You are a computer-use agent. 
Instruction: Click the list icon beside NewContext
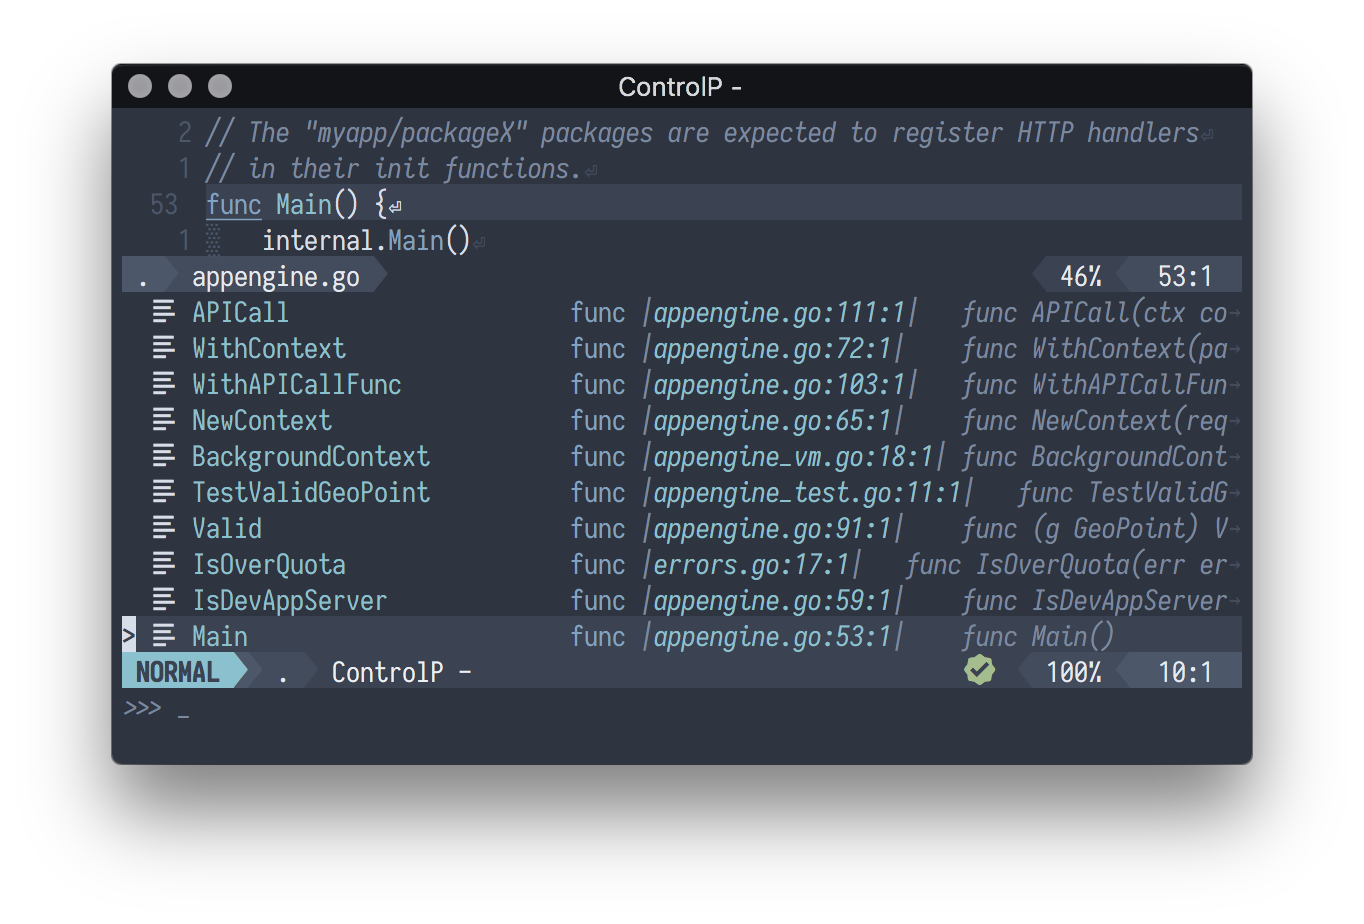(x=164, y=420)
